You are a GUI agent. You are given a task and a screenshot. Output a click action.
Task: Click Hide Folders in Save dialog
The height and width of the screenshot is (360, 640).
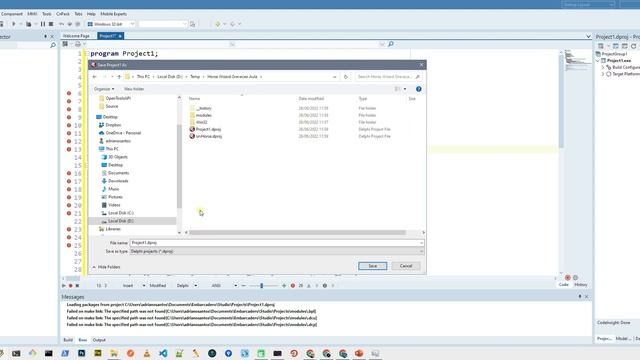tap(106, 267)
